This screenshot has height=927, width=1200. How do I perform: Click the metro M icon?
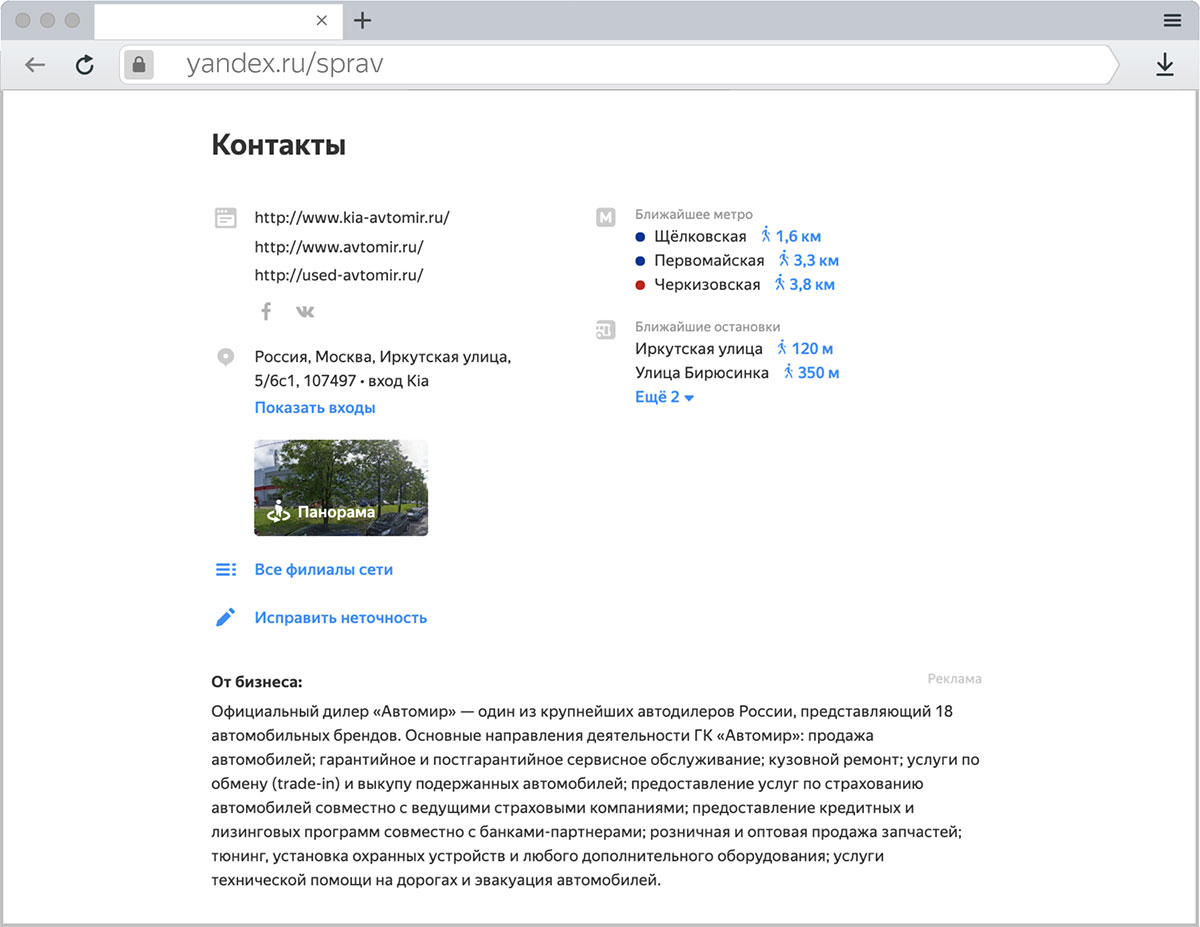tap(605, 217)
